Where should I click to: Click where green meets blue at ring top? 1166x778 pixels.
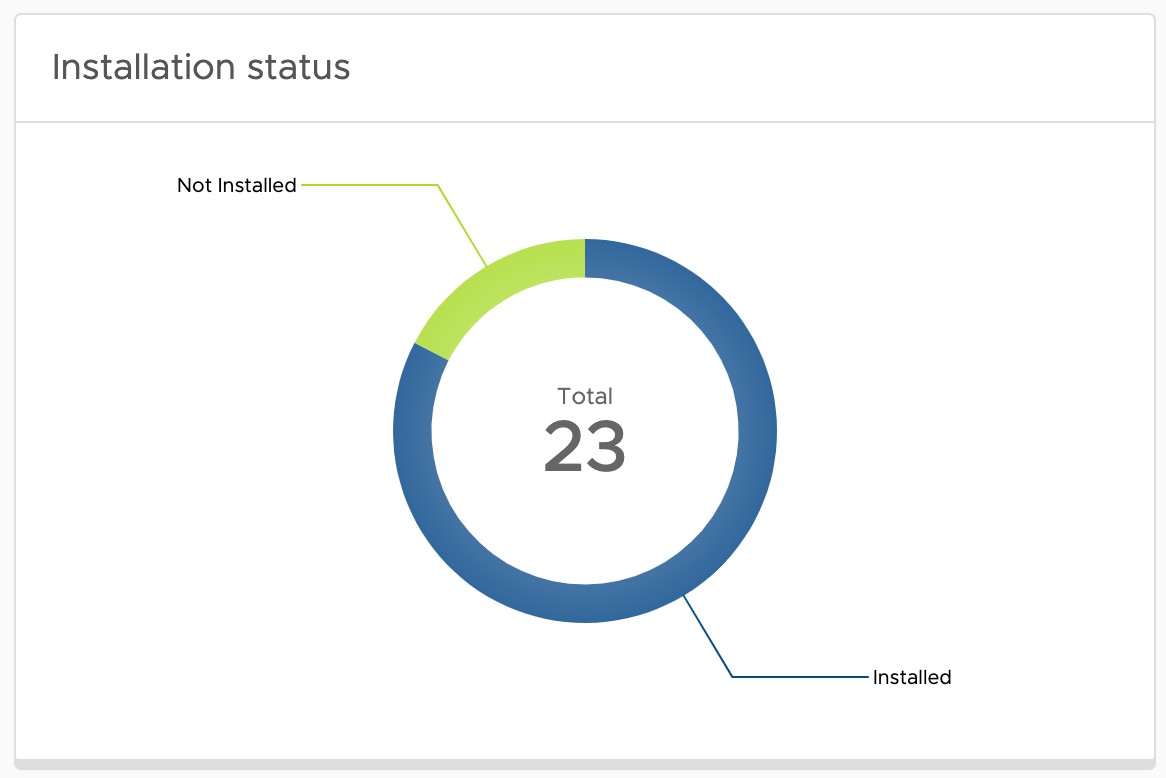coord(585,257)
